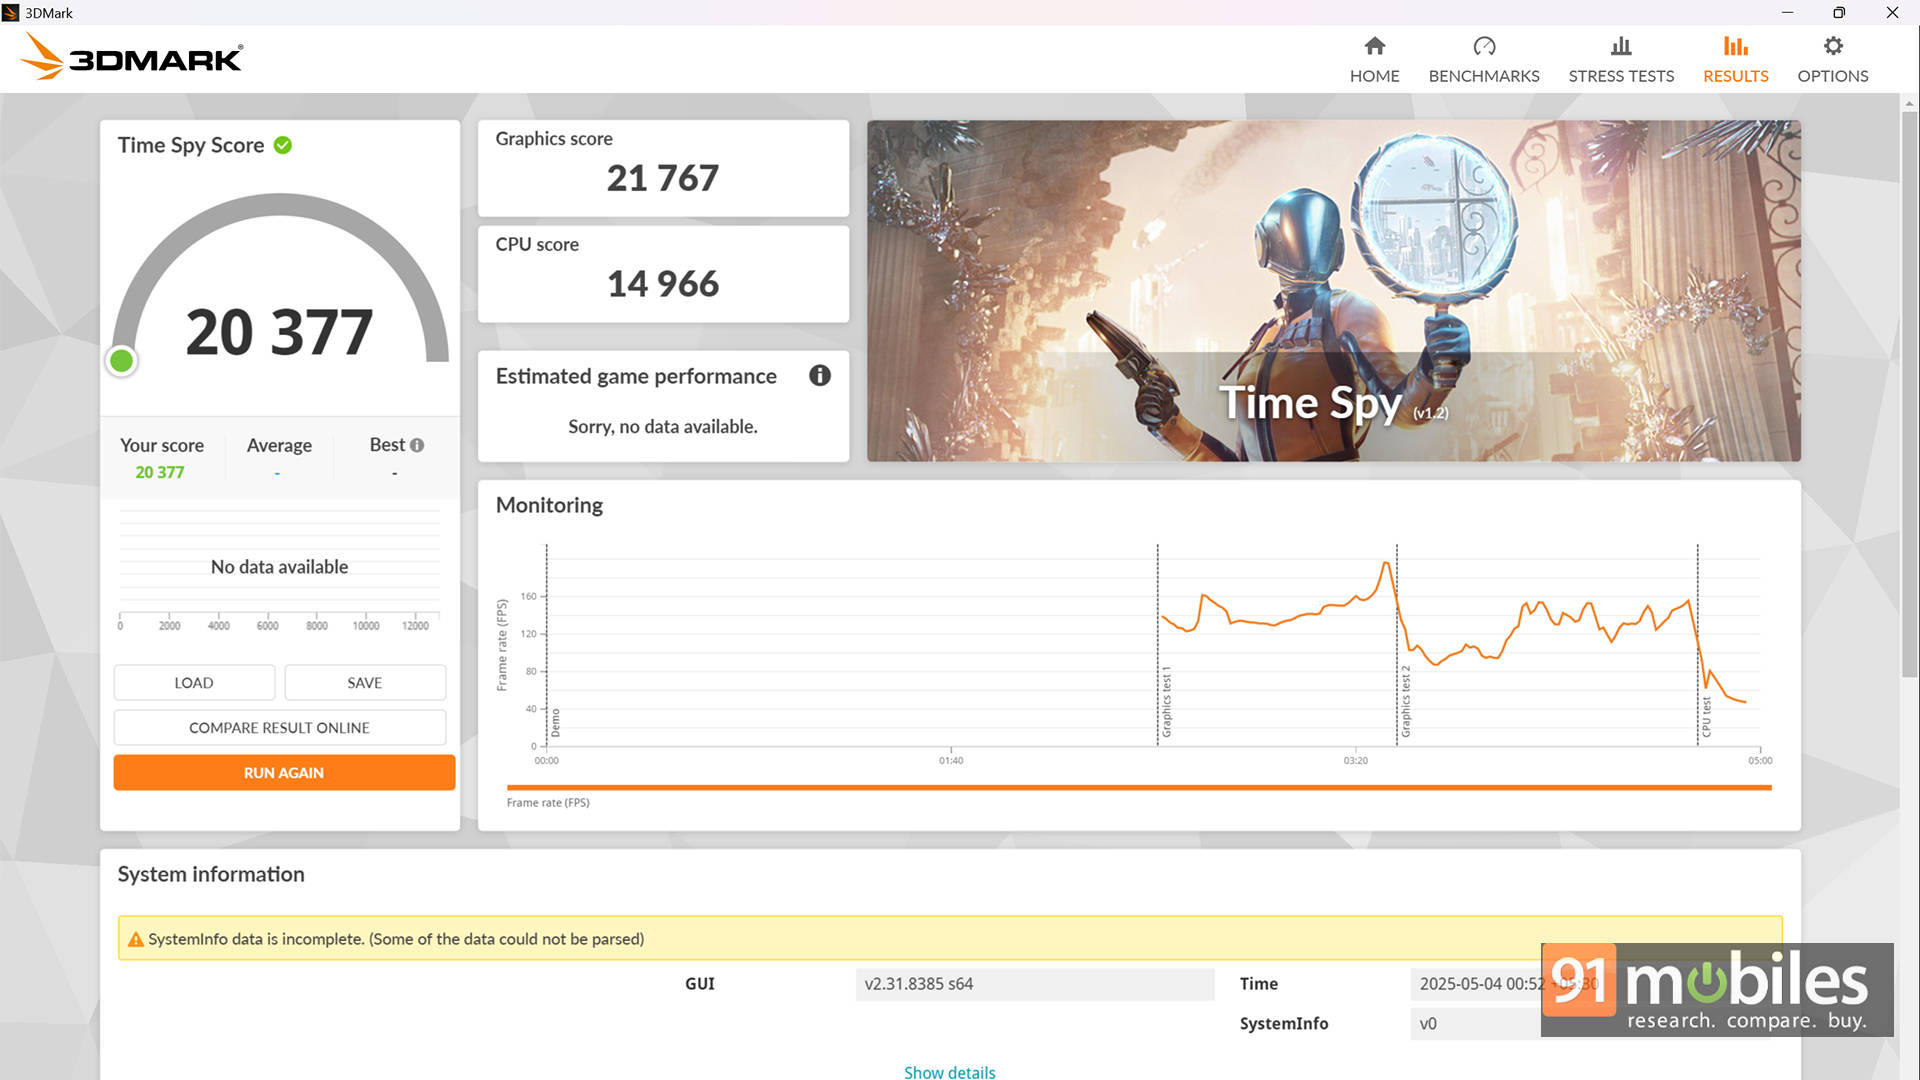Click the Monitoring heading
Image resolution: width=1920 pixels, height=1080 pixels.
coord(549,505)
